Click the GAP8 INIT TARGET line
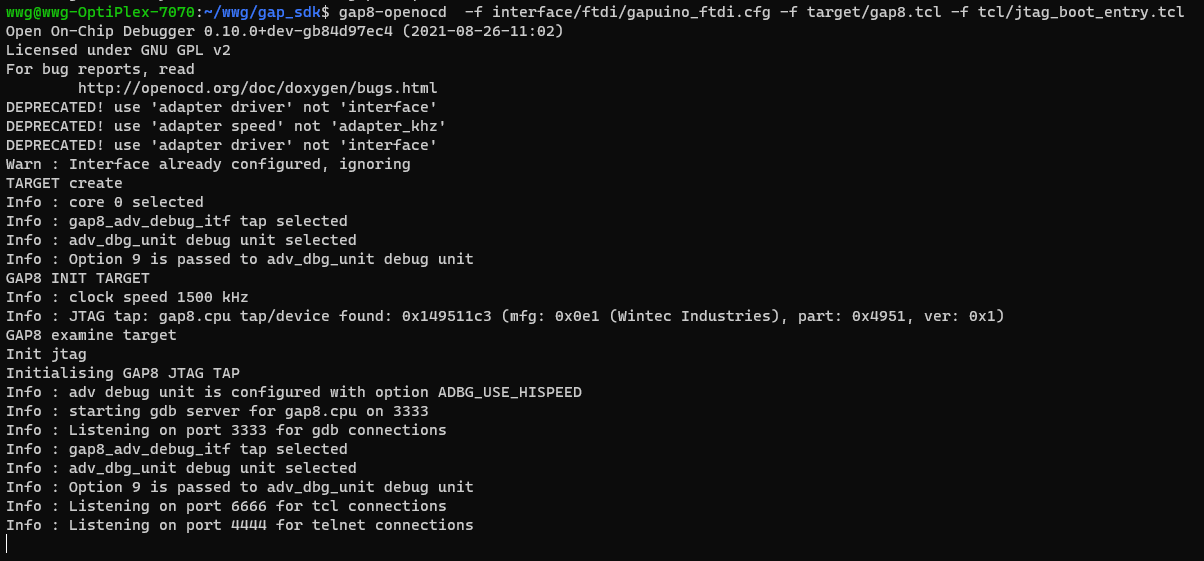Image resolution: width=1204 pixels, height=561 pixels. pyautogui.click(x=78, y=278)
